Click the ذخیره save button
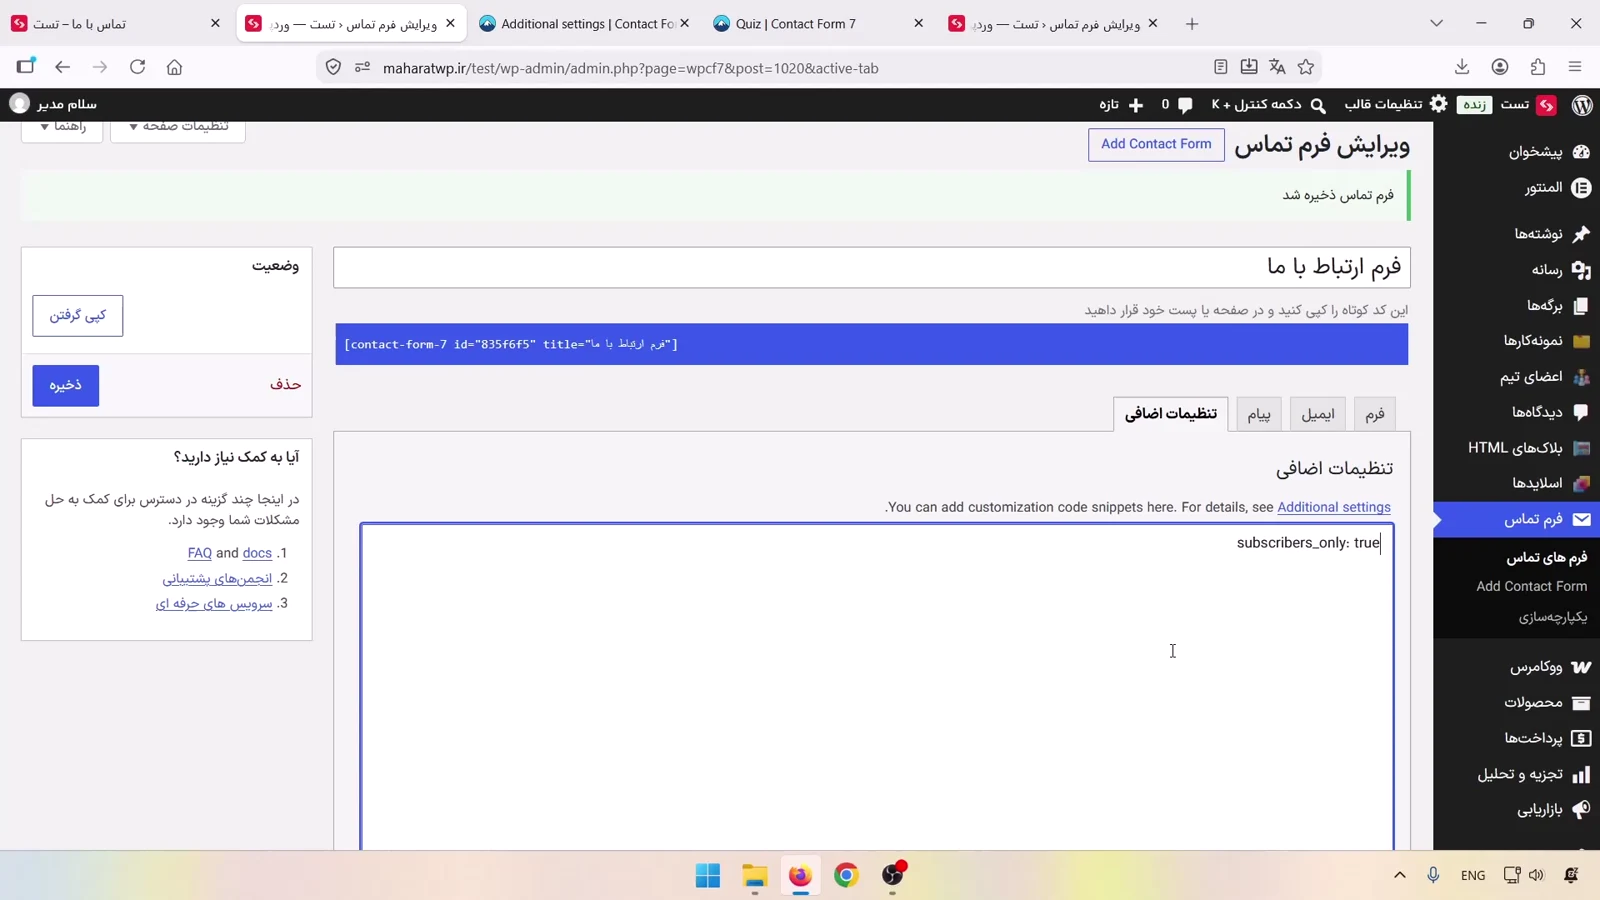Screen dimensions: 1600x900 pos(66,385)
